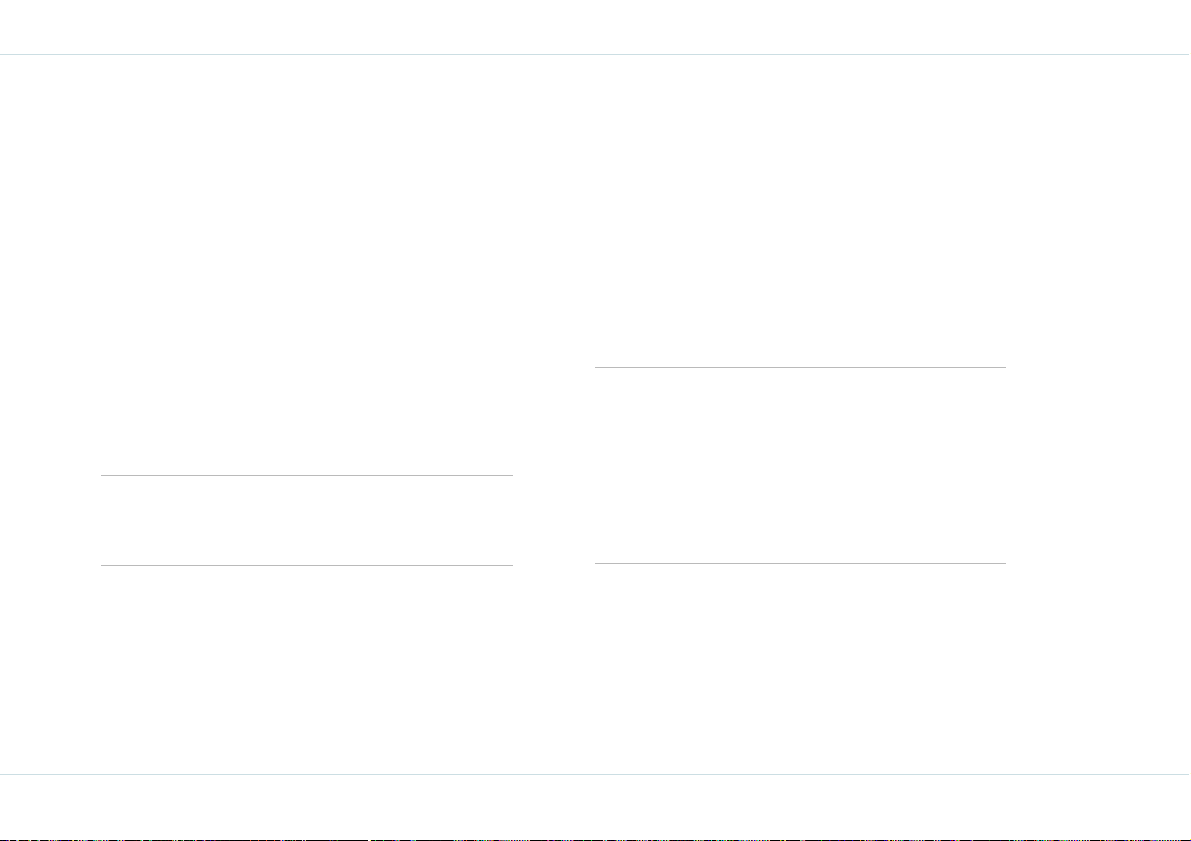The image size is (1191, 841).
Task: Click the empty footer area below bottom line
Action: click(x=596, y=806)
